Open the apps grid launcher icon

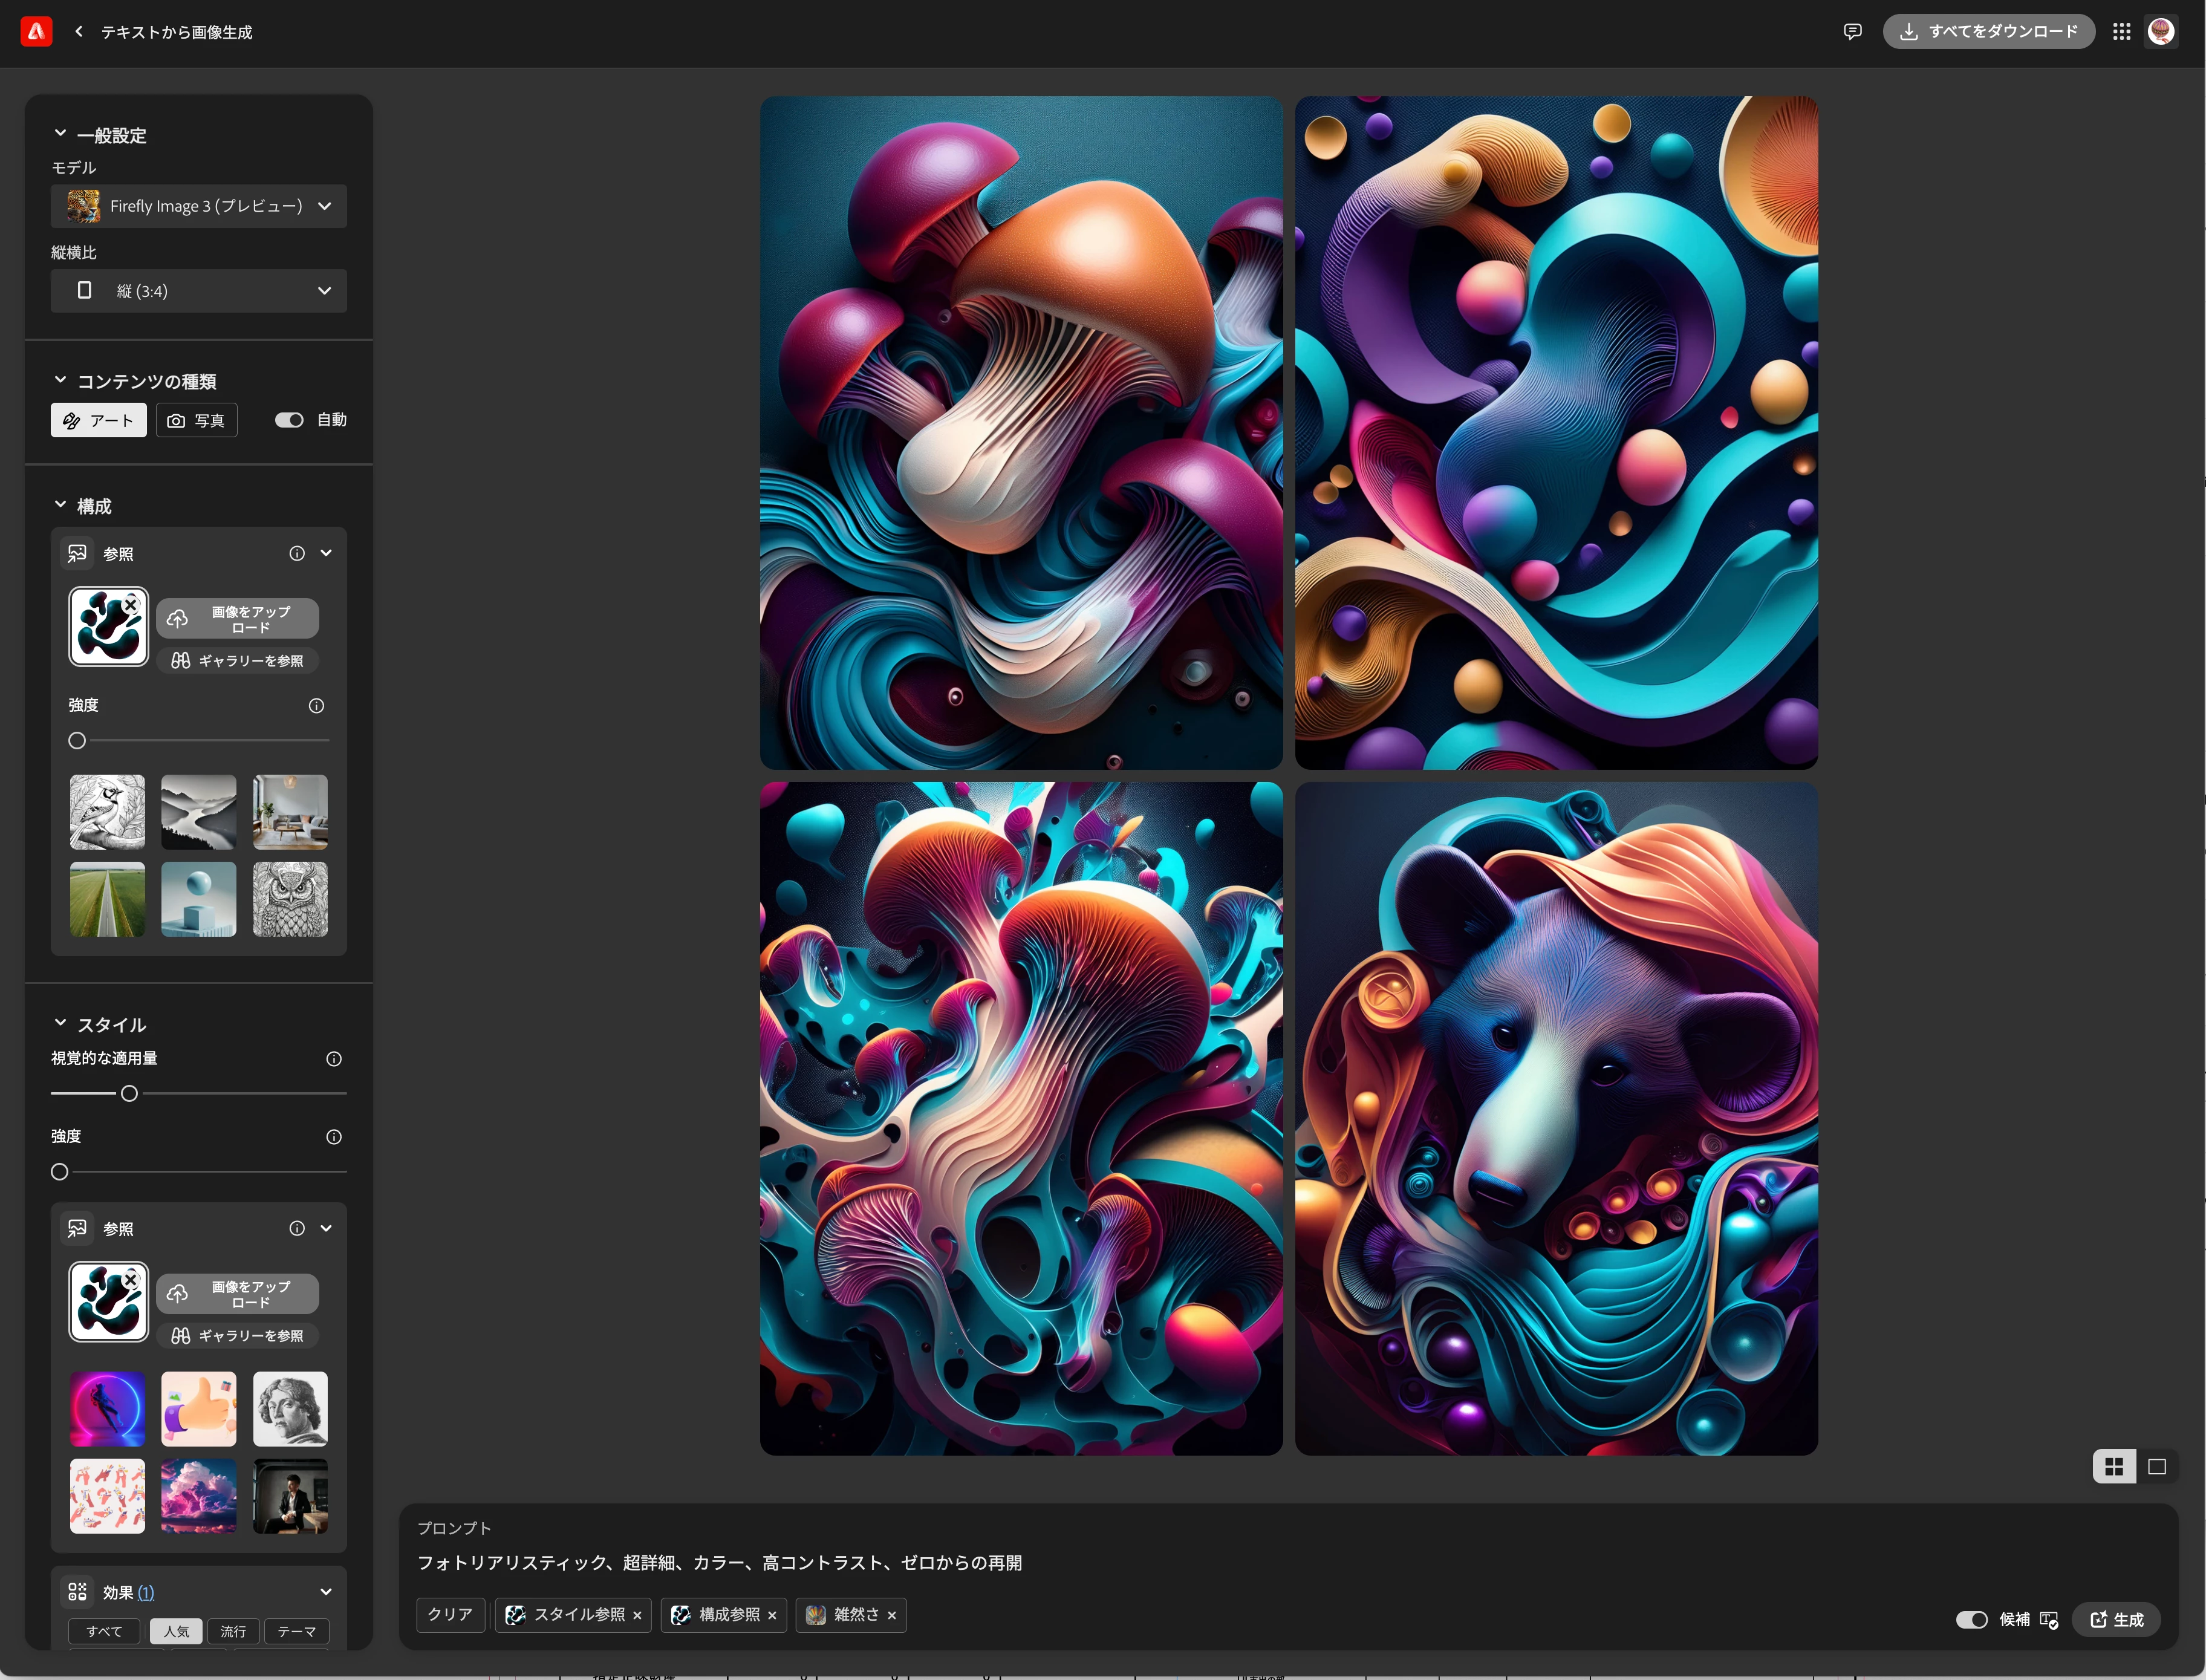pyautogui.click(x=2121, y=32)
